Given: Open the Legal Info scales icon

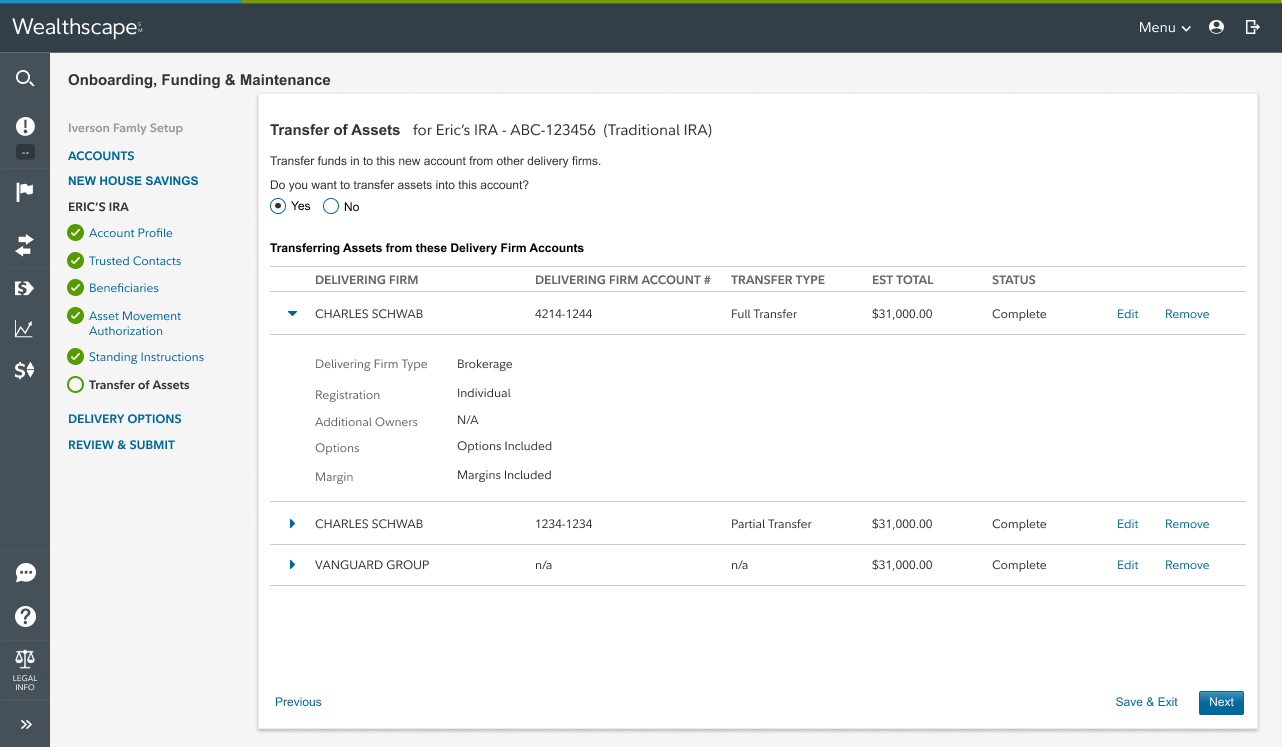Looking at the screenshot, I should point(25,670).
